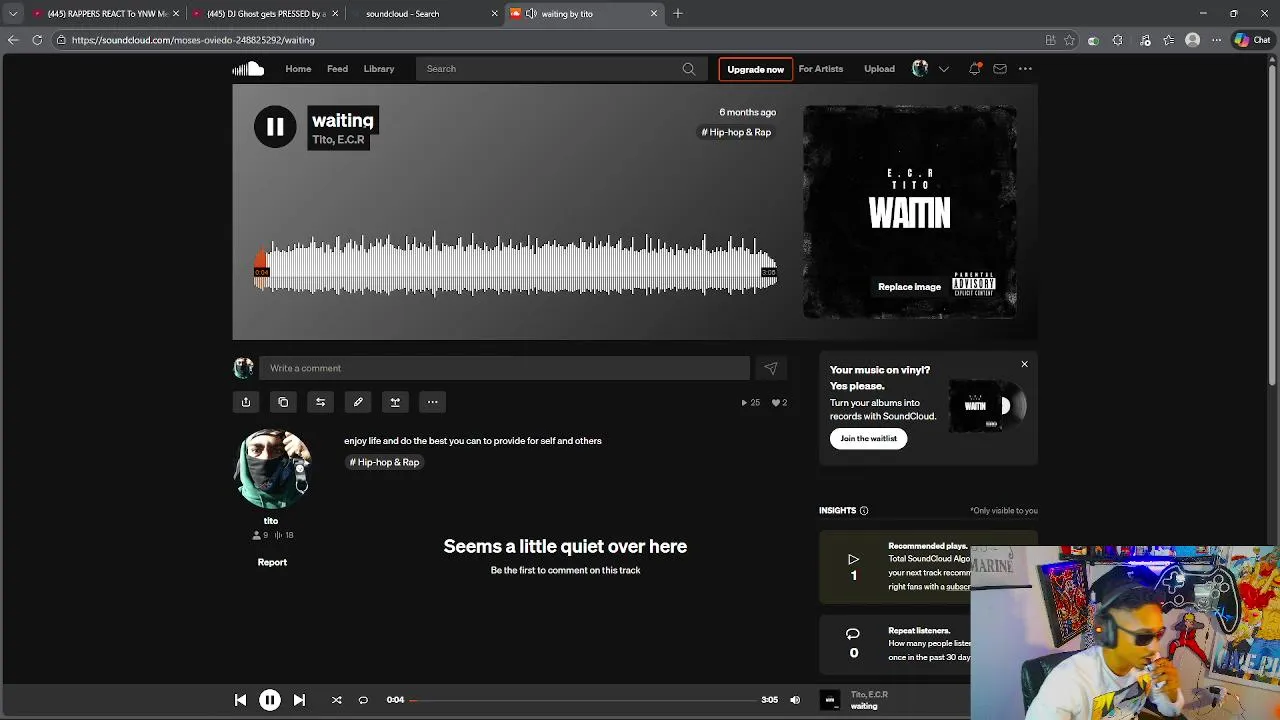Open the browser profile avatar
1280x720 pixels.
pyautogui.click(x=1192, y=40)
